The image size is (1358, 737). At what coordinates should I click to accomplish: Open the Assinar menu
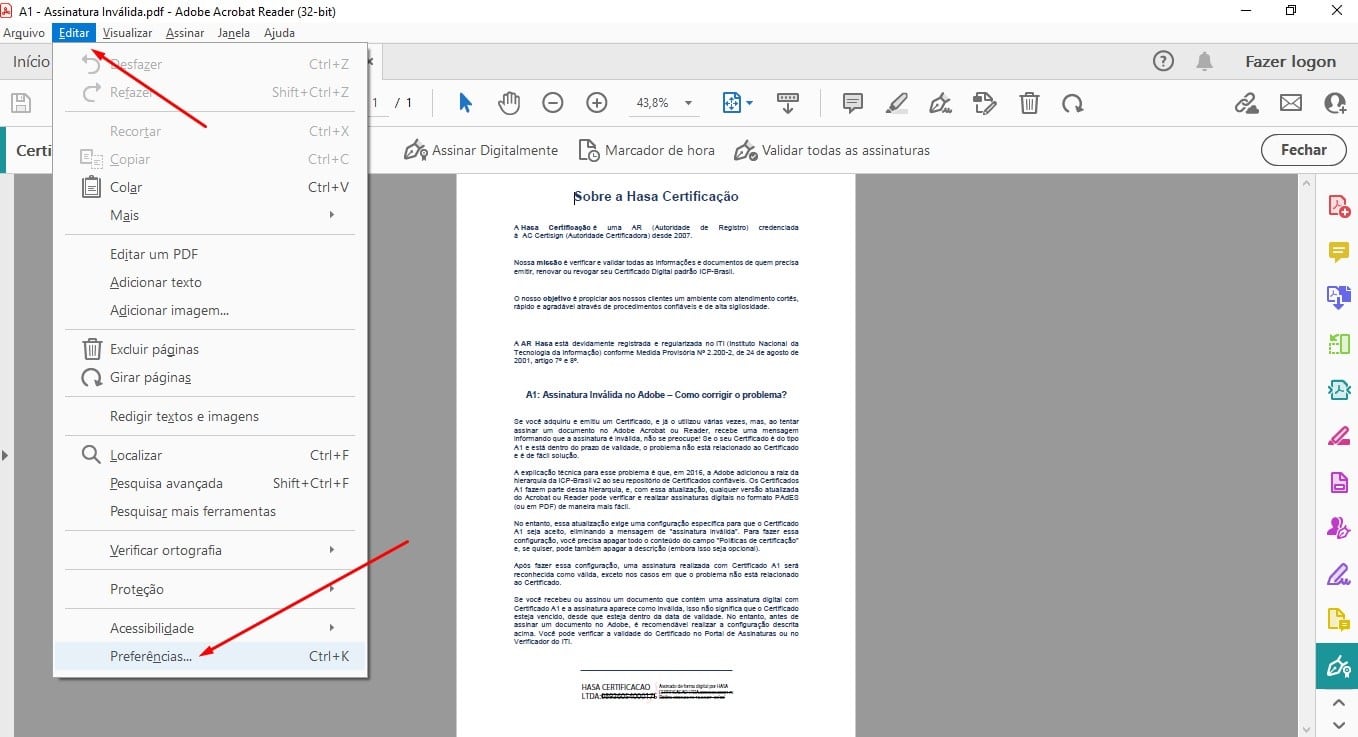[x=185, y=33]
